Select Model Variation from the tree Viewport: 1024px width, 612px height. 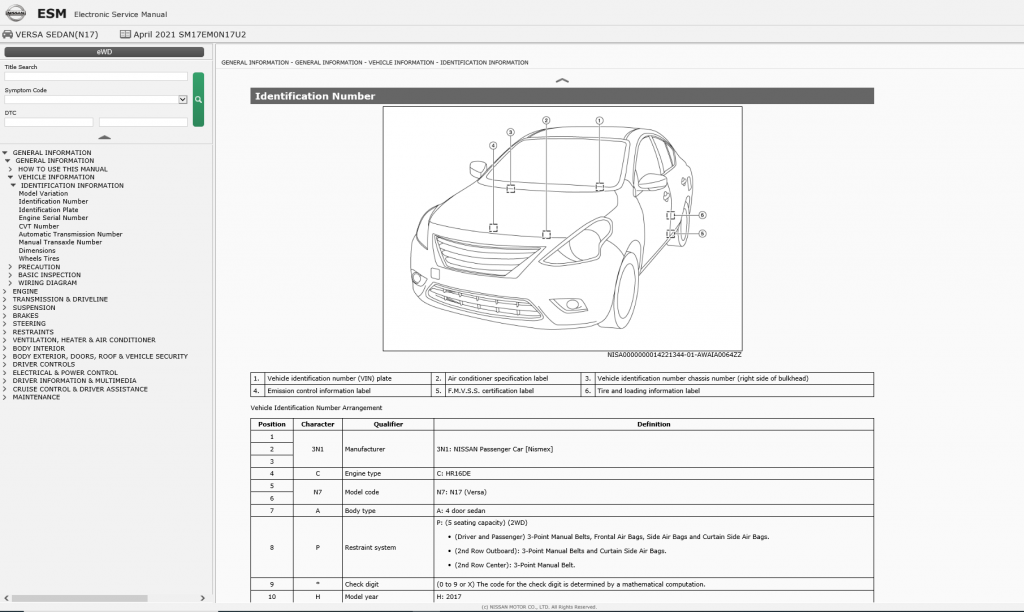(43, 193)
